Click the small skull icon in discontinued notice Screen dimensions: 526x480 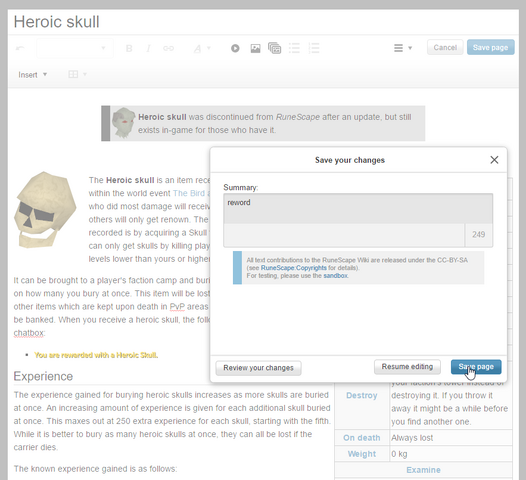coord(123,123)
